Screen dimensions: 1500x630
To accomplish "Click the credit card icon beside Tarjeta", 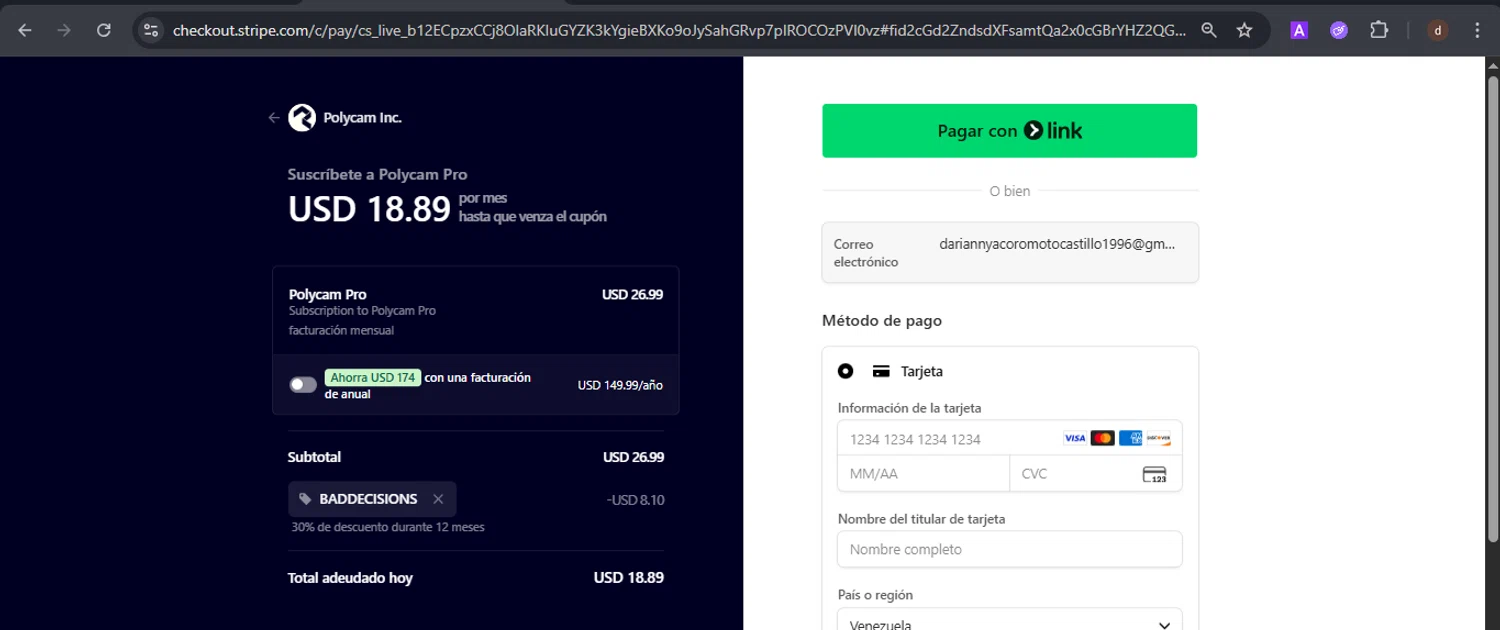I will [881, 371].
